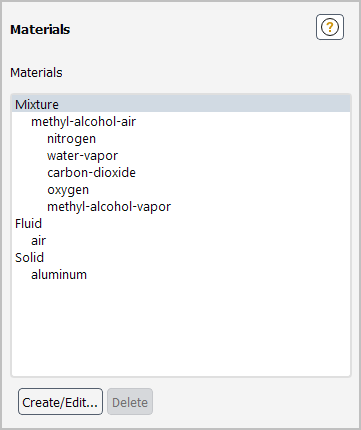Select the Fluid category heading
Viewport: 361px width, 430px height.
pos(28,223)
